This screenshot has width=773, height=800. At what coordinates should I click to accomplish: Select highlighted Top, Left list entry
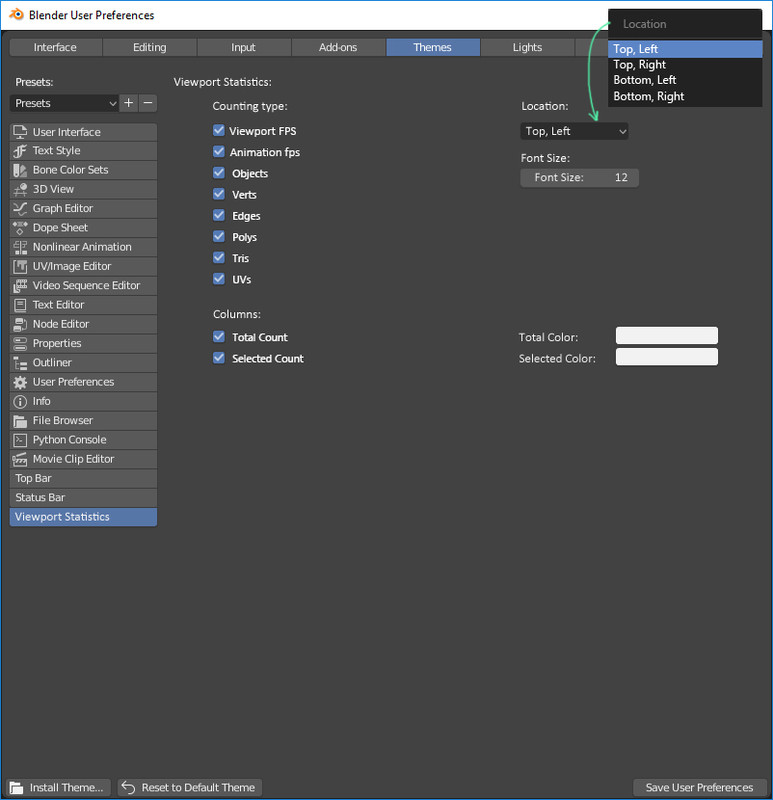pyautogui.click(x=685, y=49)
